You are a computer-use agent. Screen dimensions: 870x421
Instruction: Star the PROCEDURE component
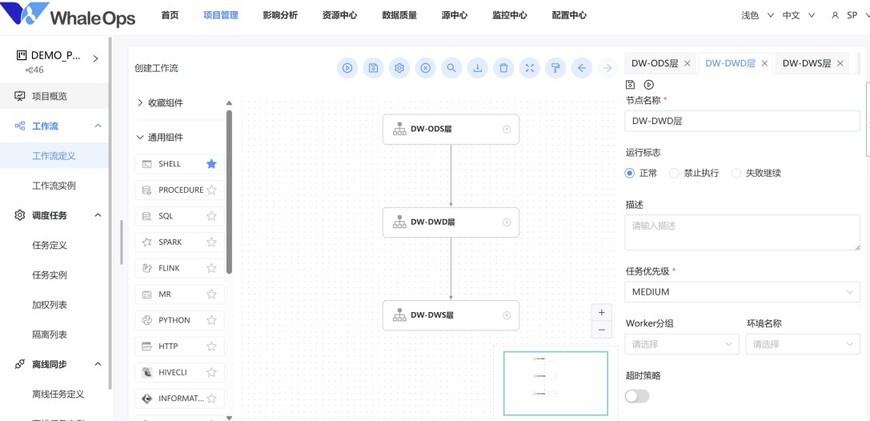211,190
